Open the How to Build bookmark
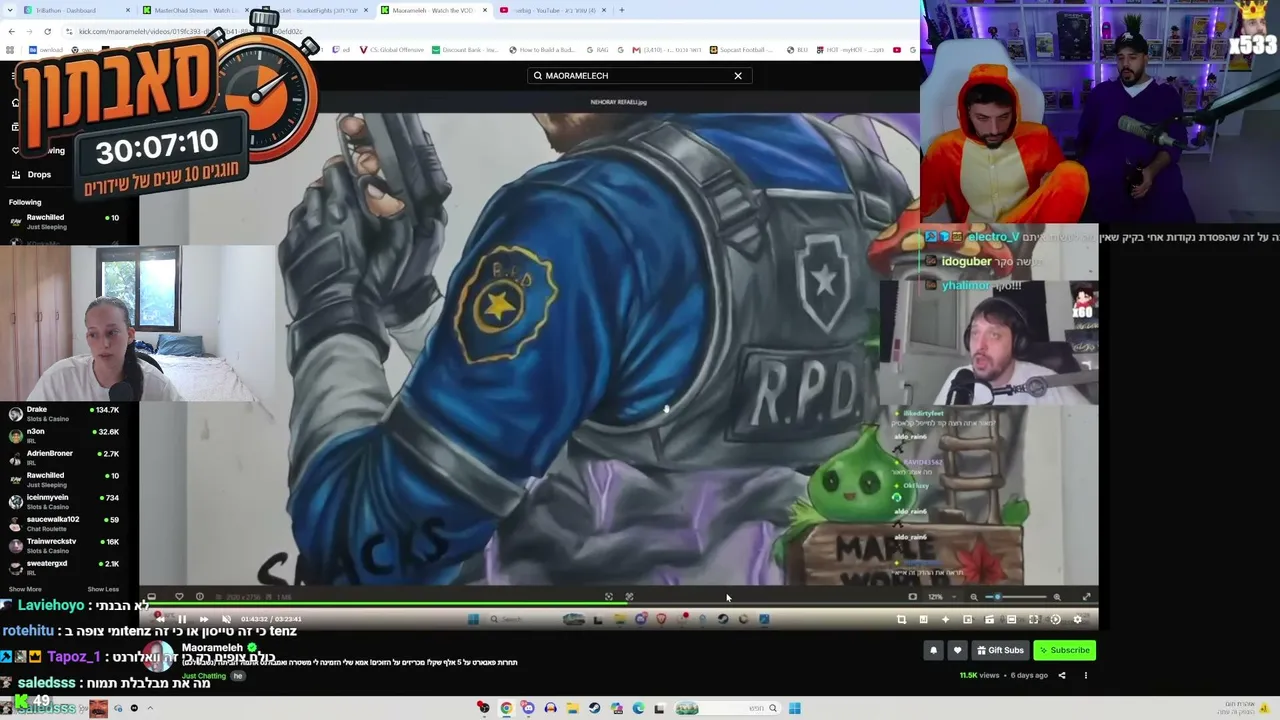 pos(542,50)
